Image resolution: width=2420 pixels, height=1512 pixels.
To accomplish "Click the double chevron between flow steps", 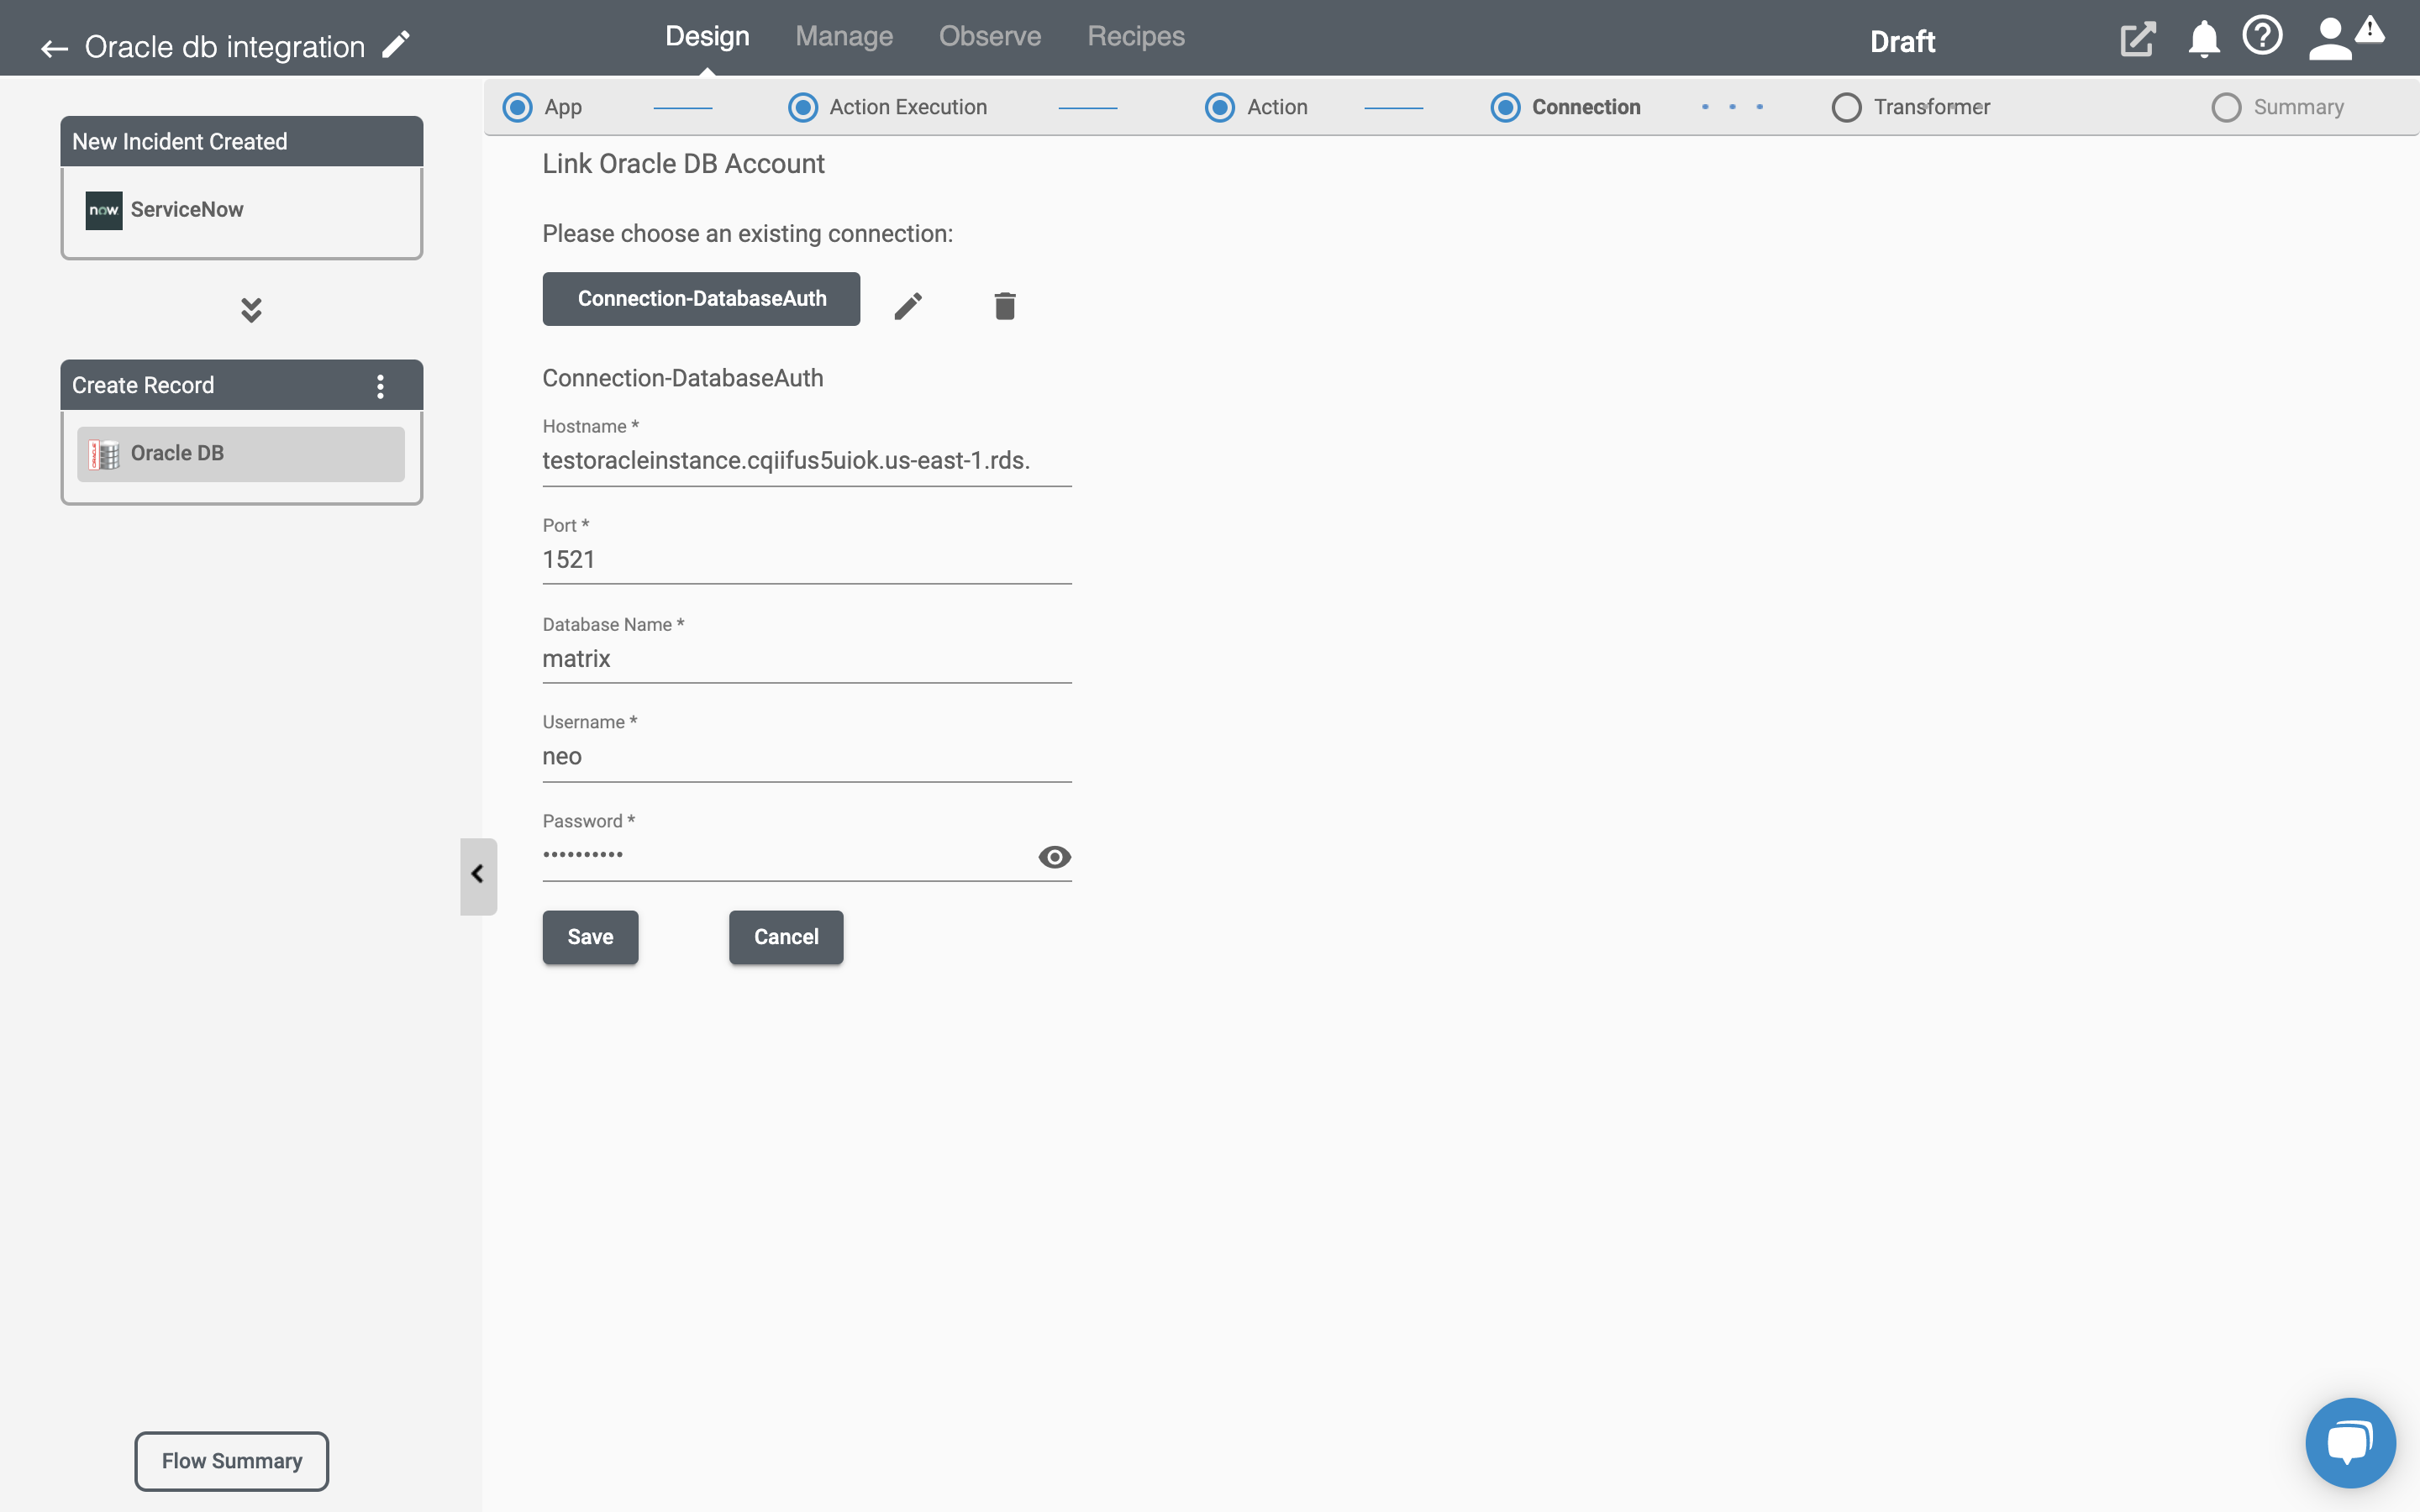I will 251,310.
